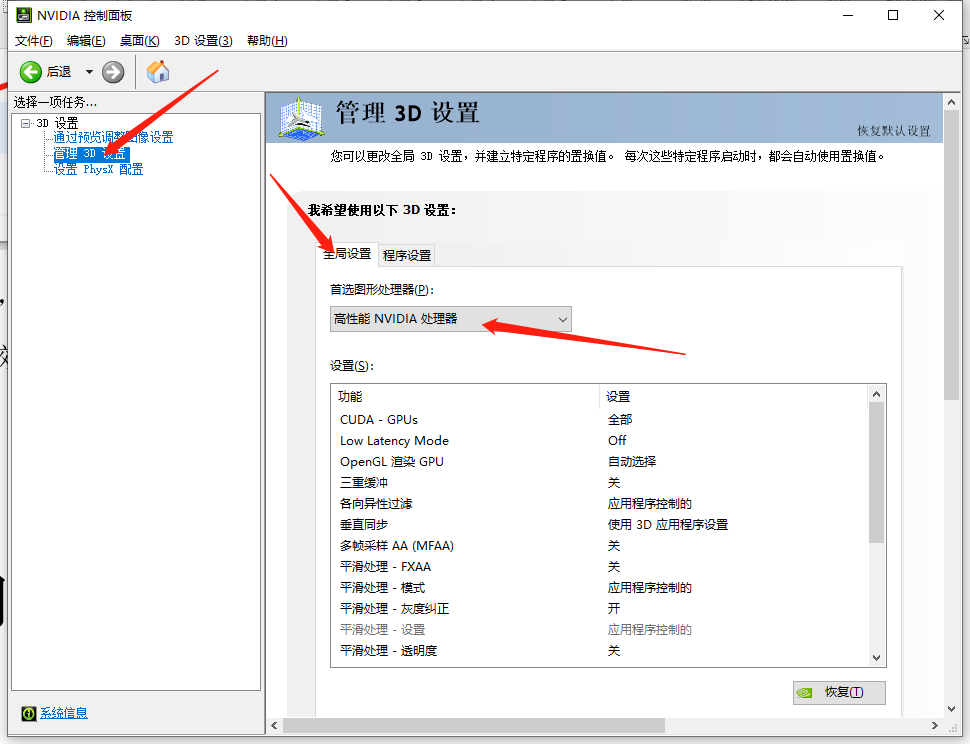The width and height of the screenshot is (970, 744).
Task: Click horizontal scrollbar right arrow
Action: pyautogui.click(x=935, y=725)
